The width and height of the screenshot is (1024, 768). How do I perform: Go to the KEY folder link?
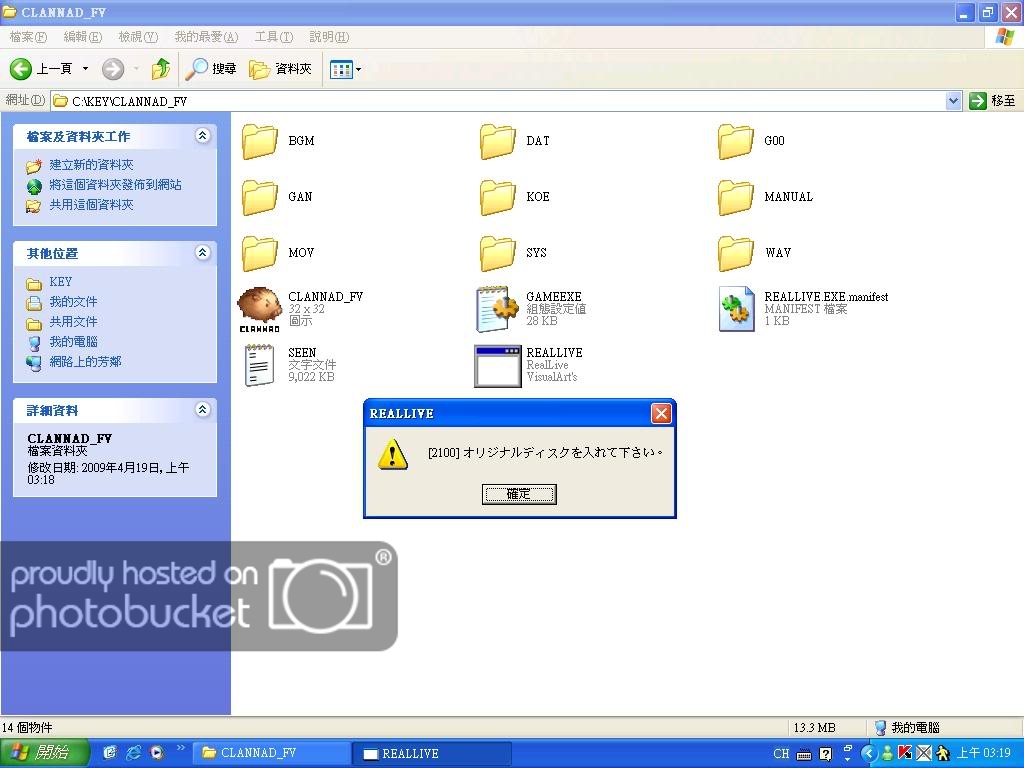point(60,282)
